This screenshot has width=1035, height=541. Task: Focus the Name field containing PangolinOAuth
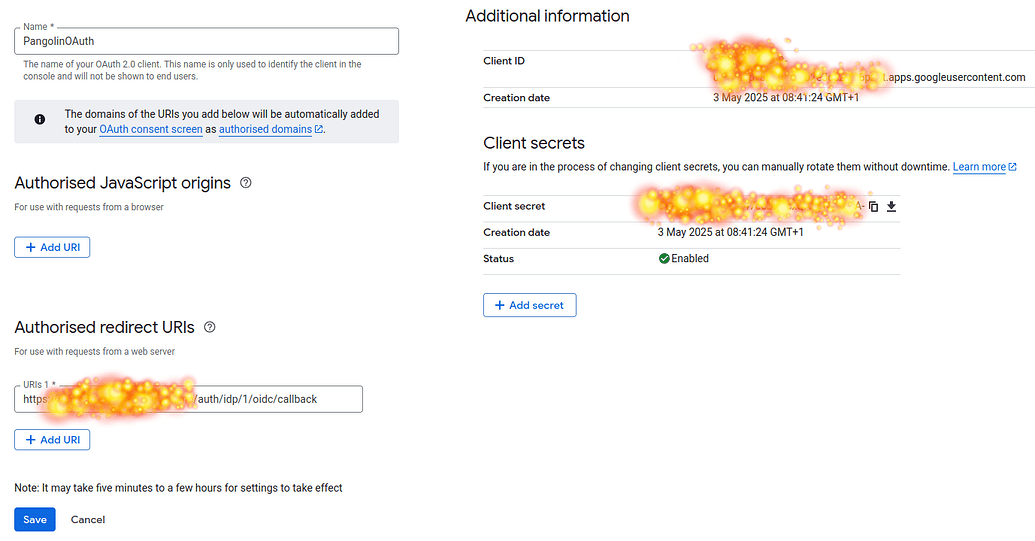point(206,41)
